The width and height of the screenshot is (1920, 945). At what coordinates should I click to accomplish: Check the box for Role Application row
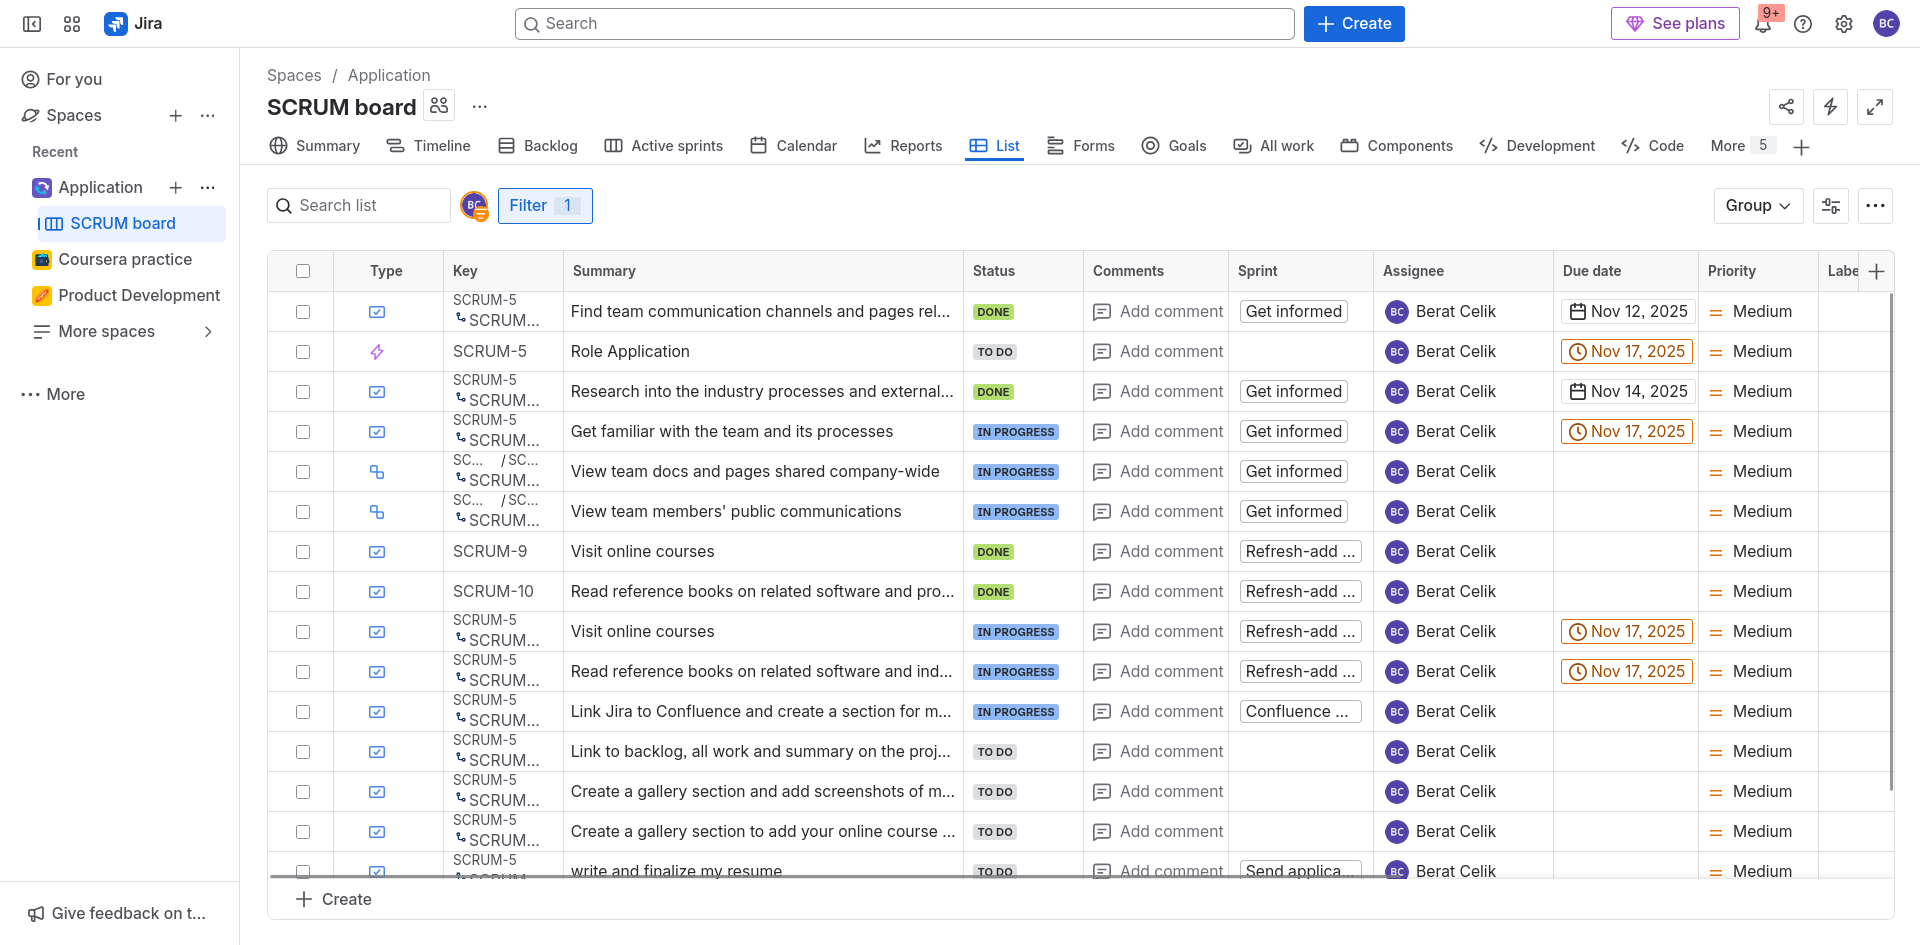[303, 352]
